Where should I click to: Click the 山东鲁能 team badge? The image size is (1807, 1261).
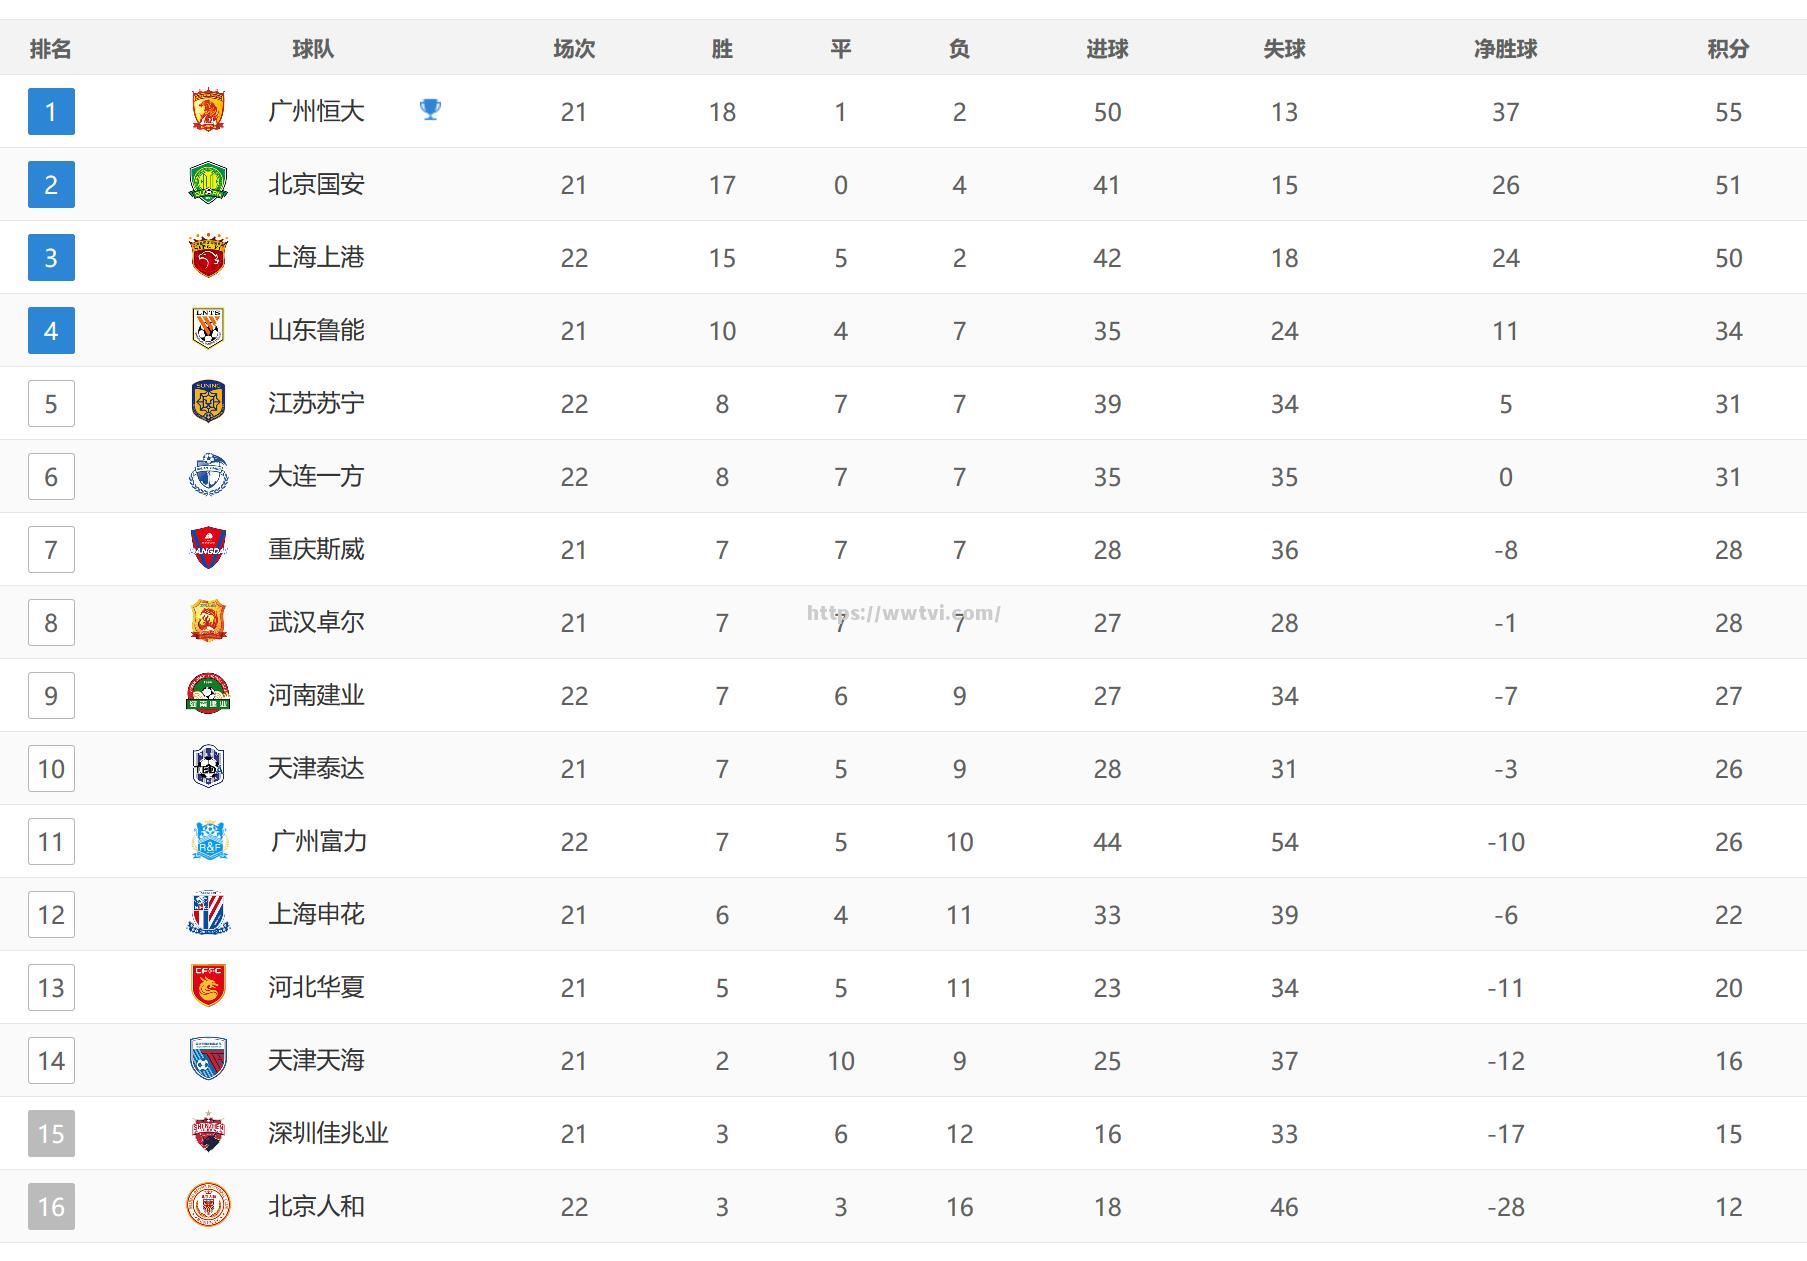208,330
